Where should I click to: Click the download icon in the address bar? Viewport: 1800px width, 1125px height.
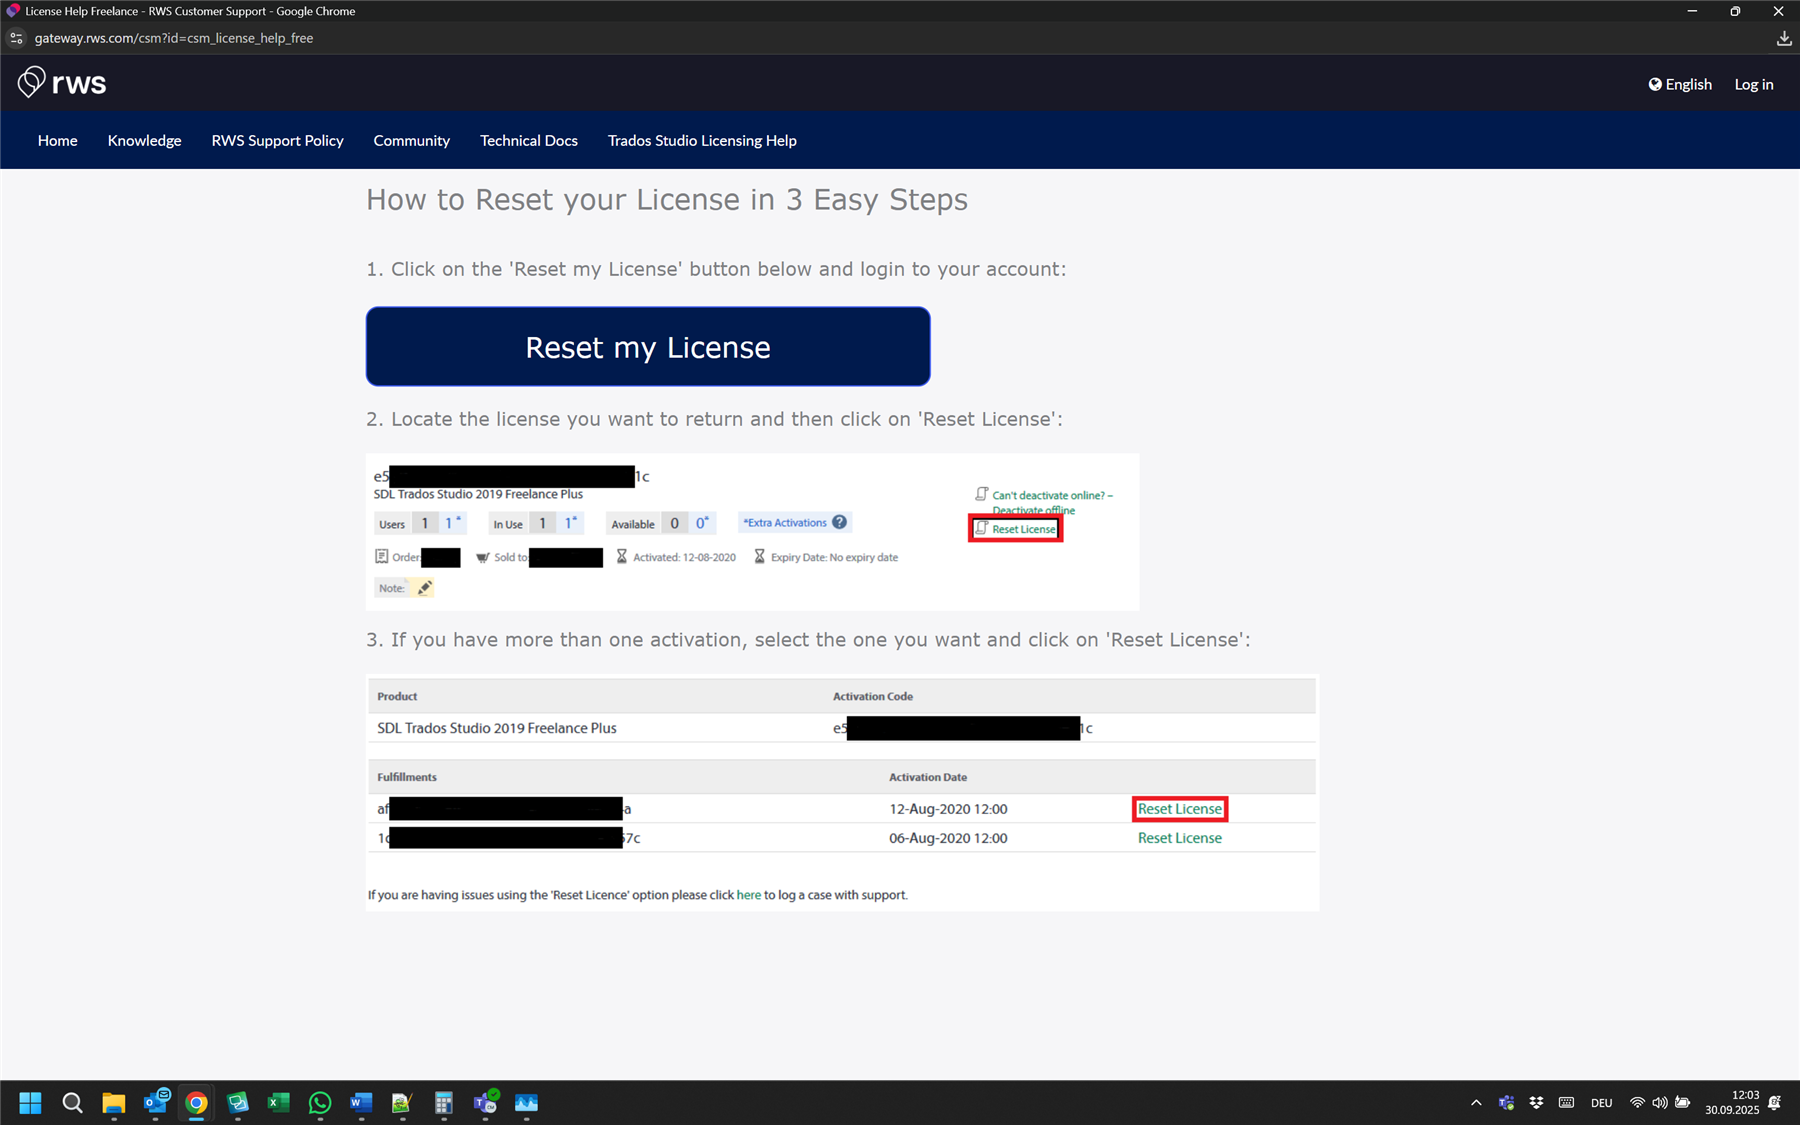(x=1783, y=38)
